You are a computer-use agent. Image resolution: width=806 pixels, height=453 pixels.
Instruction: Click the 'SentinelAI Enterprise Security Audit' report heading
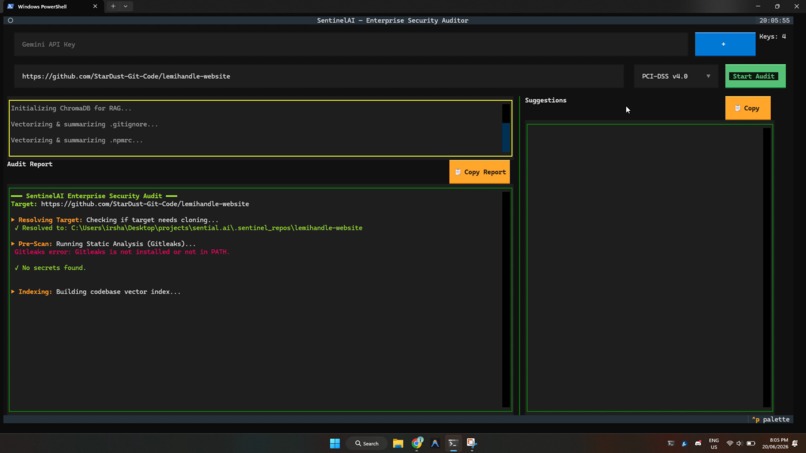(94, 196)
